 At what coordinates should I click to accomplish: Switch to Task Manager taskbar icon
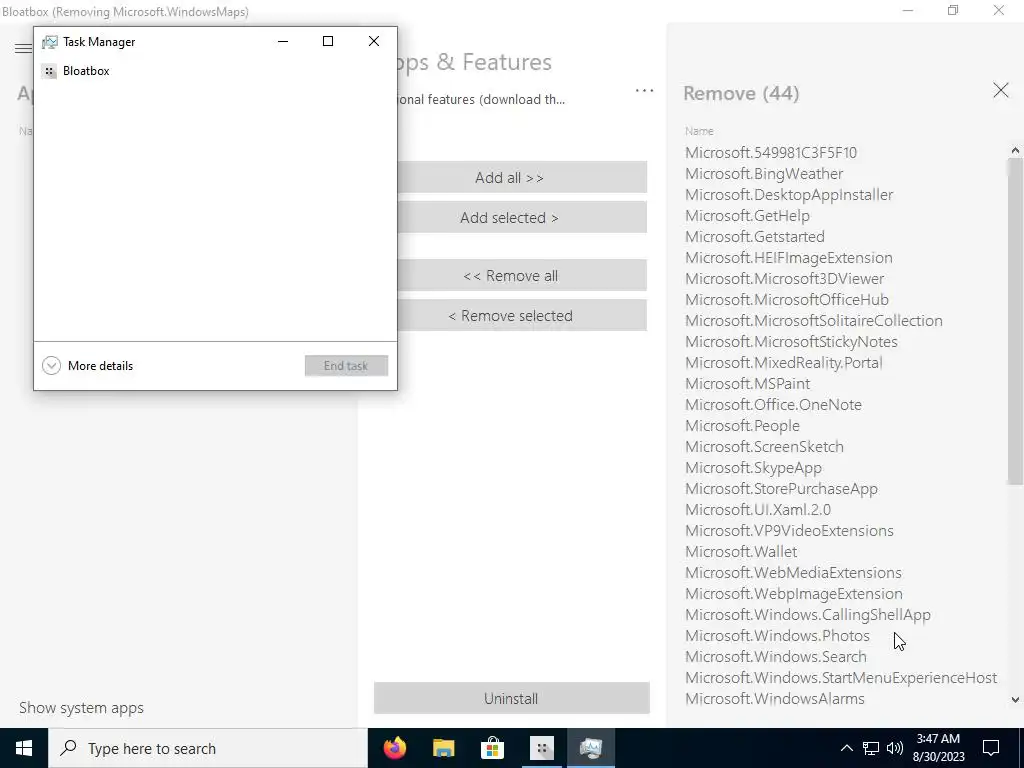point(590,748)
